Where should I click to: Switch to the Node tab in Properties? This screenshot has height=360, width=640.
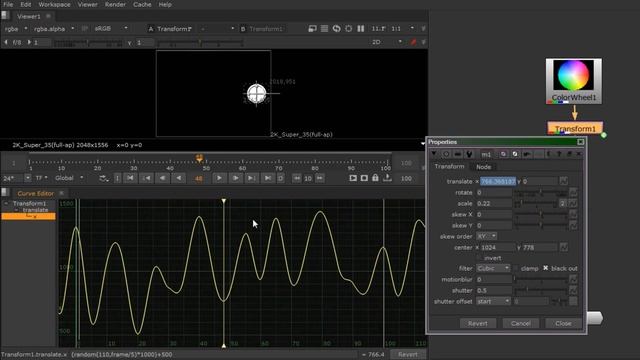[483, 167]
